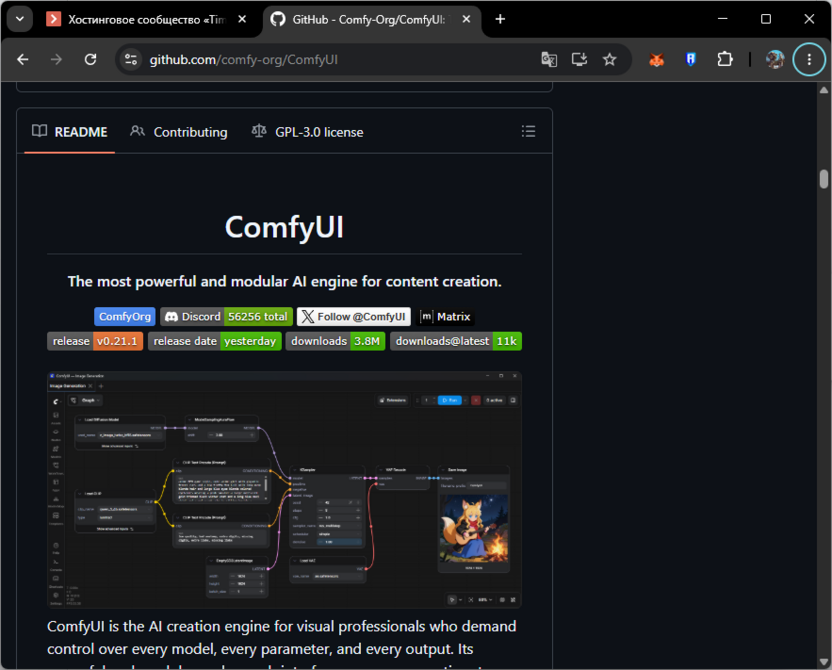Open the browser profile avatar
Image resolution: width=832 pixels, height=670 pixels.
775,59
